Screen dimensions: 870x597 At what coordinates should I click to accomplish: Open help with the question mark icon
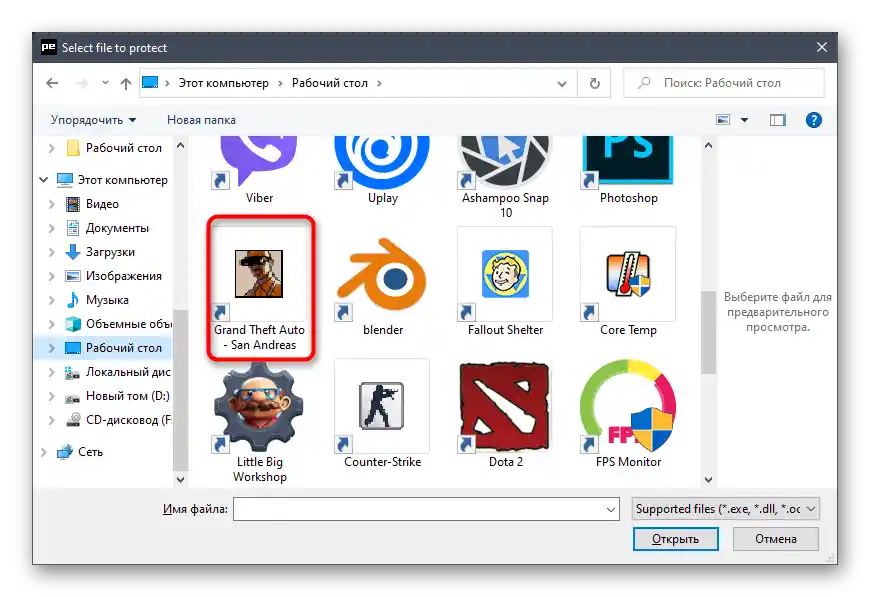(x=813, y=120)
